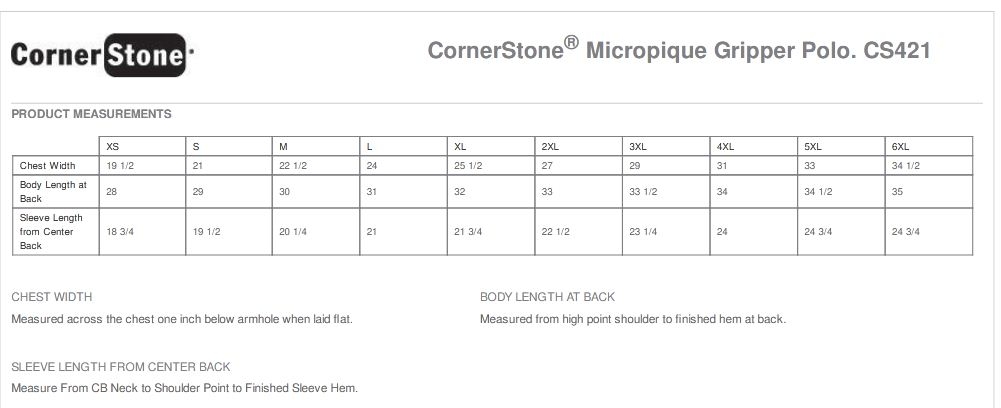This screenshot has width=1001, height=408.
Task: Select the Chest Width value for size 5XL
Action: (x=810, y=165)
